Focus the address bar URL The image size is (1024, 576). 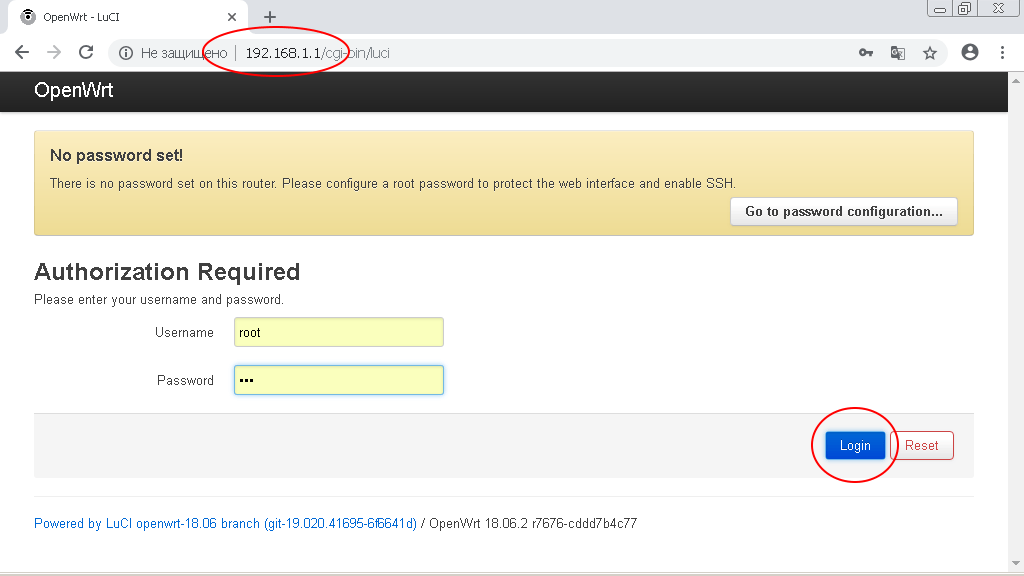click(500, 53)
